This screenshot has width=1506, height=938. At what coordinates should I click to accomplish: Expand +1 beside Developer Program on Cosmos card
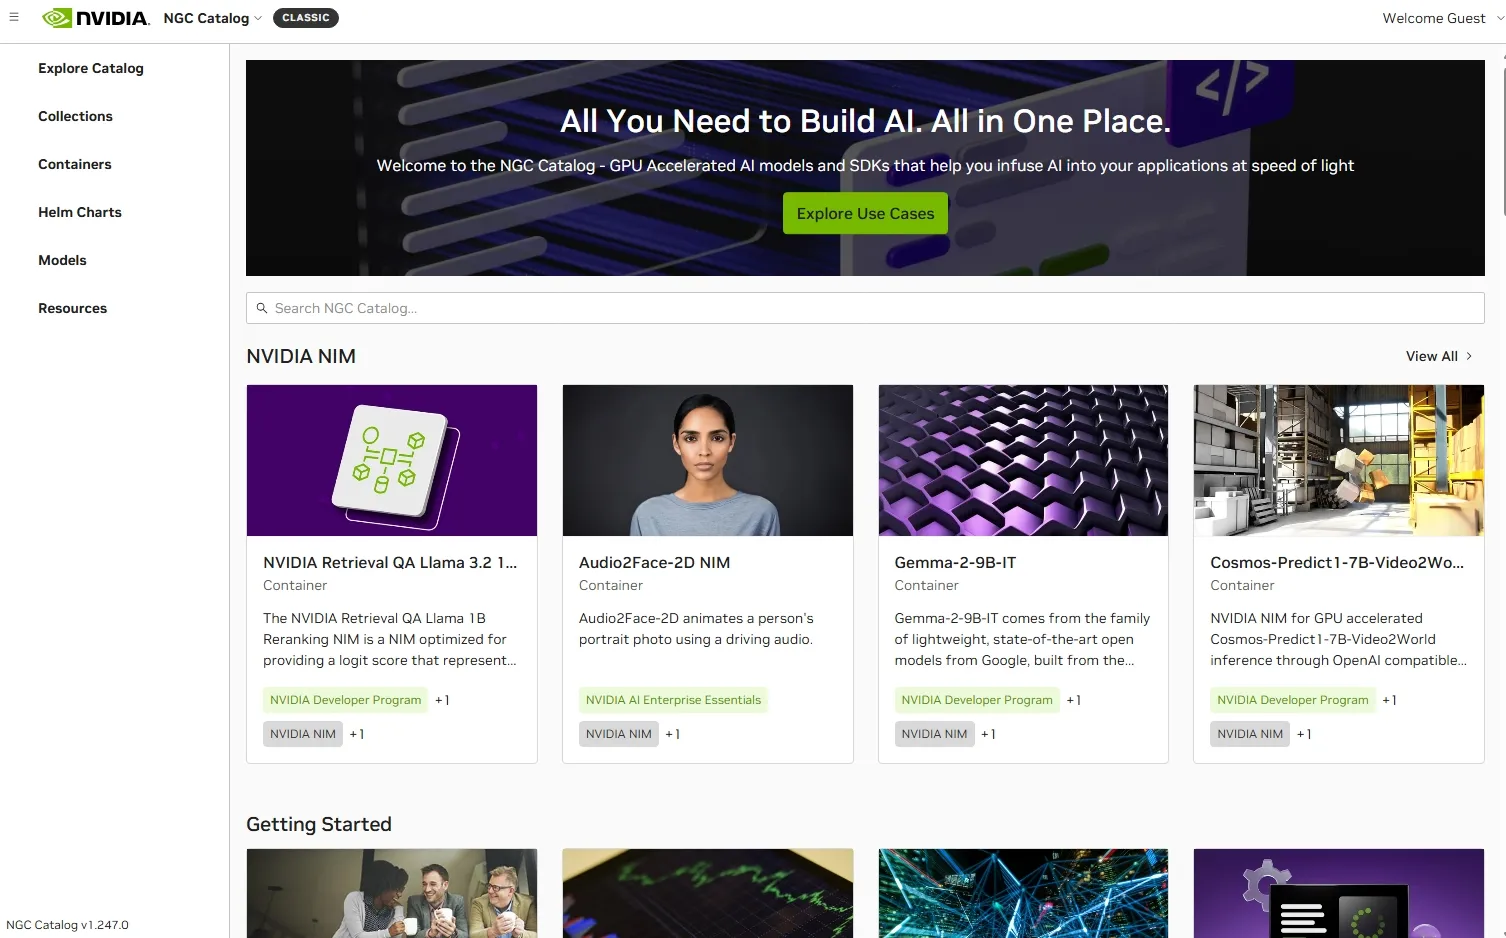[1390, 700]
